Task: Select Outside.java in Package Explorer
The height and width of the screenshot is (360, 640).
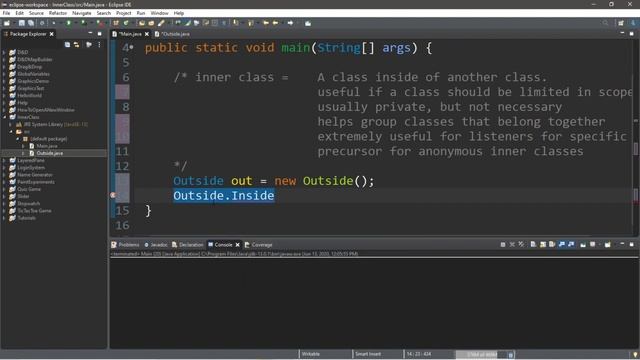Action: pos(50,153)
